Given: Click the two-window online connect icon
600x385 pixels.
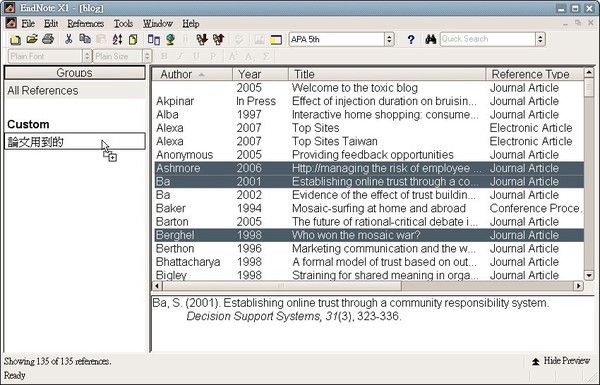Looking at the screenshot, I should [x=153, y=39].
